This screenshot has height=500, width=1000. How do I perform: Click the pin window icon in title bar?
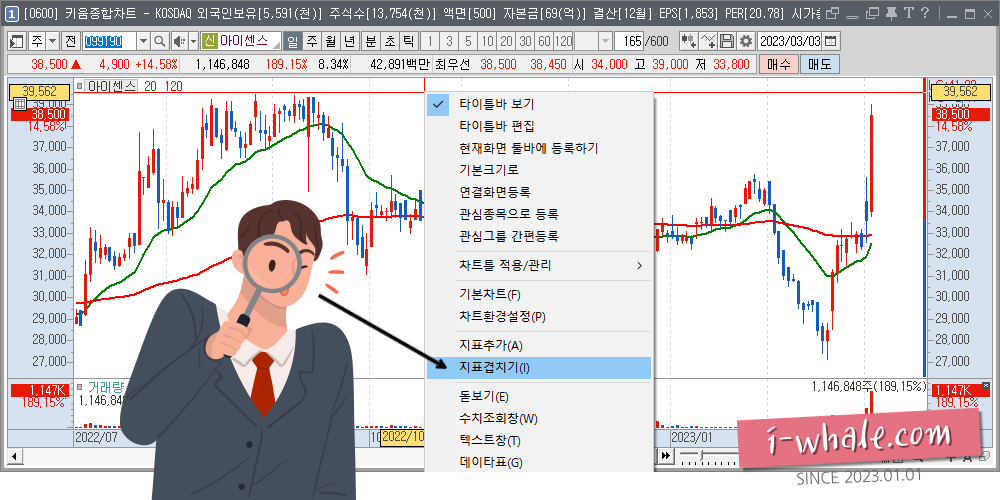[891, 13]
